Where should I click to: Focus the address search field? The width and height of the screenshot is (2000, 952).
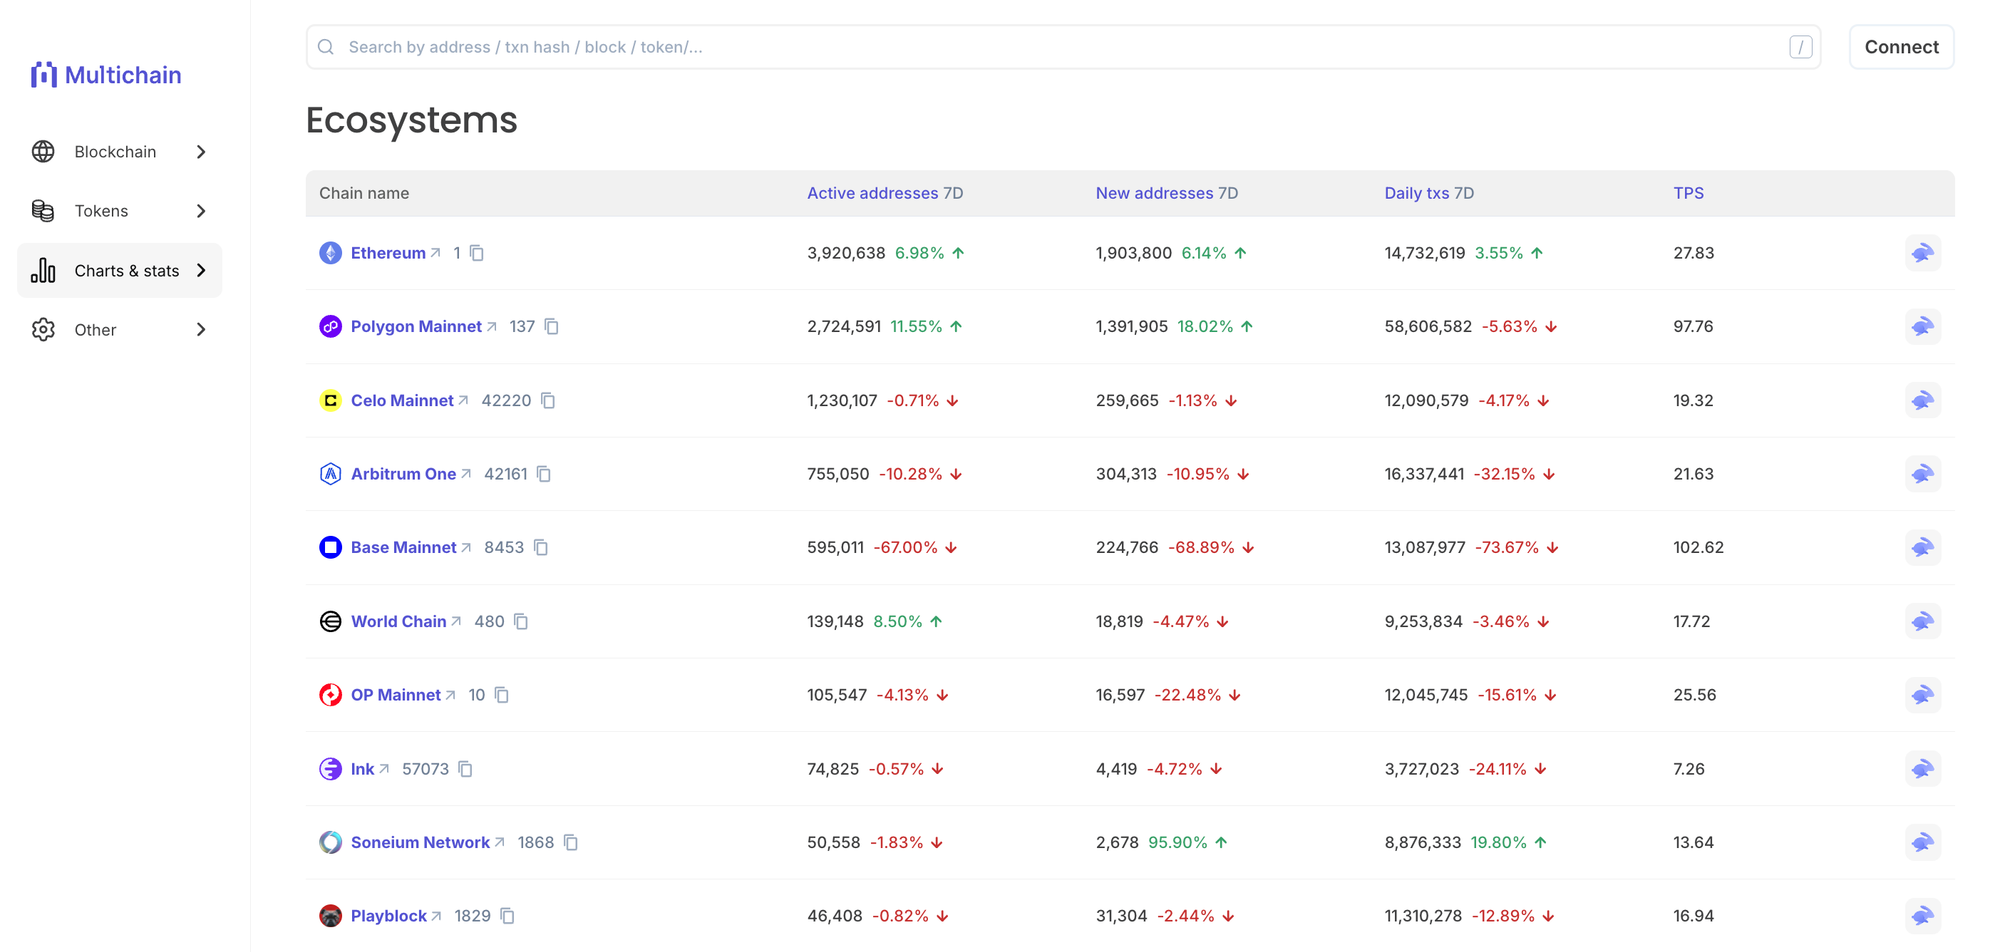coord(1060,47)
